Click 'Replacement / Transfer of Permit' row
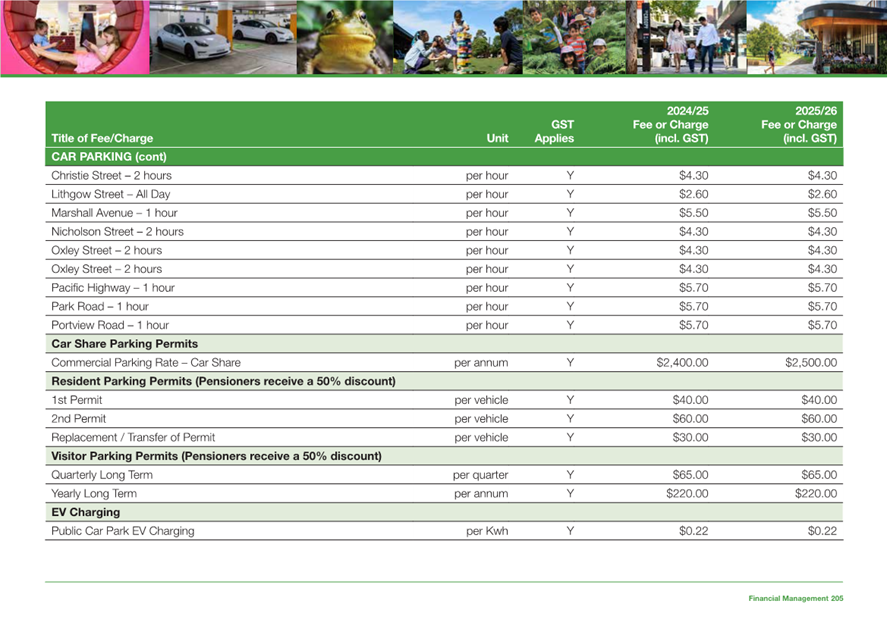Screen dimensions: 887x626 133,437
